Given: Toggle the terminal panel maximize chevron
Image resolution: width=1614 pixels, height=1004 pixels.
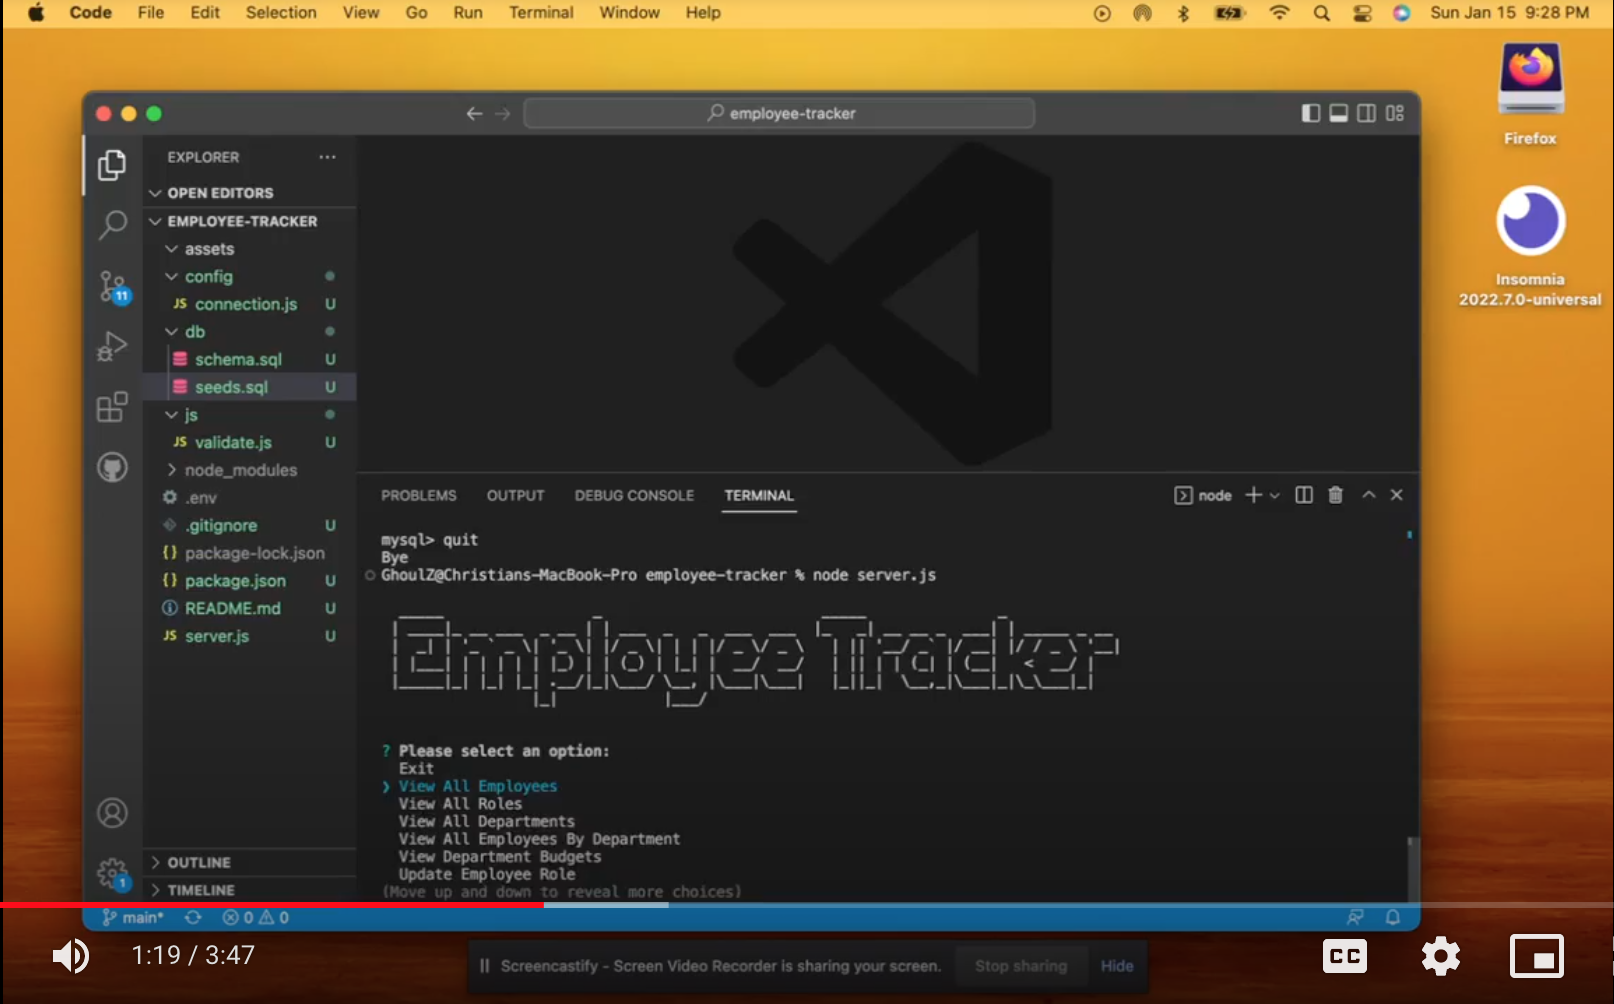Looking at the screenshot, I should pyautogui.click(x=1369, y=494).
